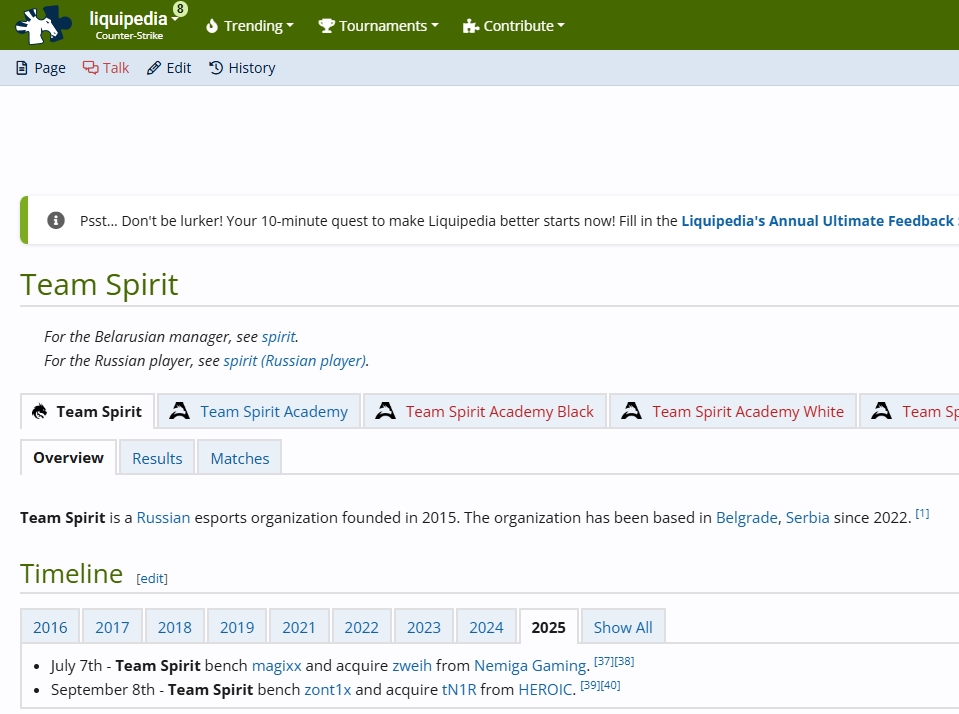Click the Liquipedia's Annual Ultimate Feedback link
959x714 pixels.
point(817,221)
